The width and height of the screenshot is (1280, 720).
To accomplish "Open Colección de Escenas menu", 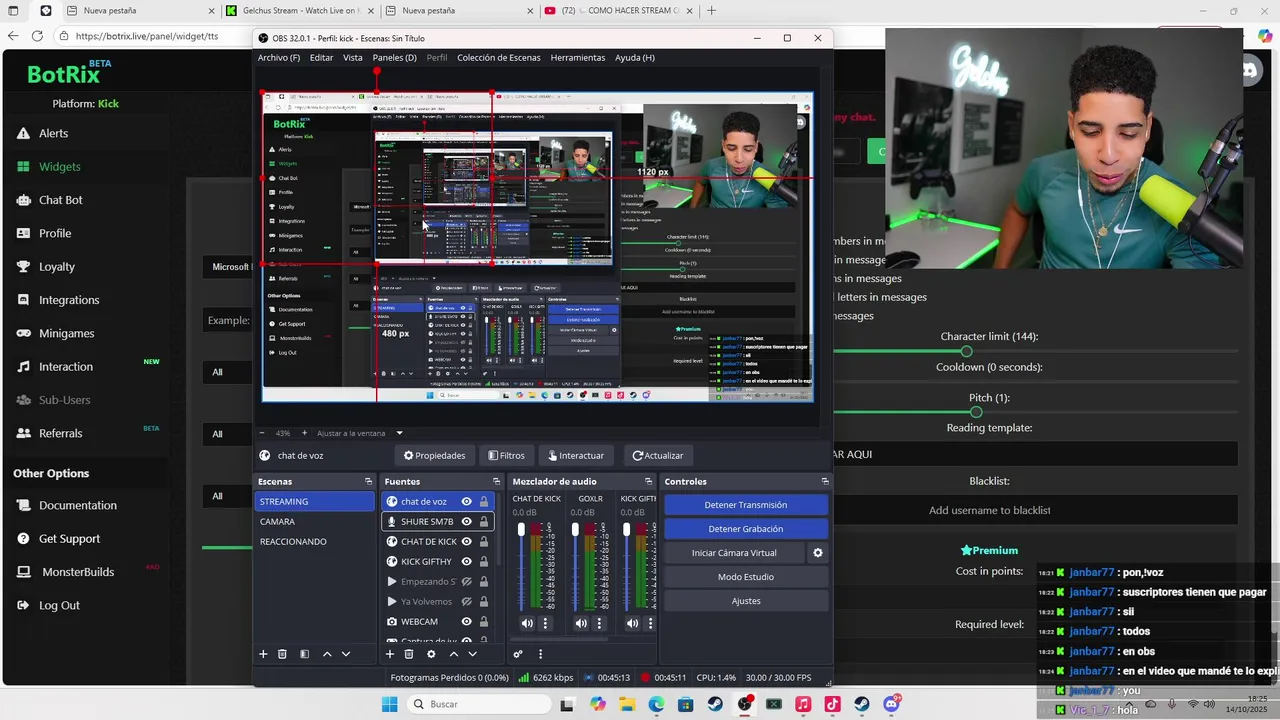I will click(x=499, y=57).
